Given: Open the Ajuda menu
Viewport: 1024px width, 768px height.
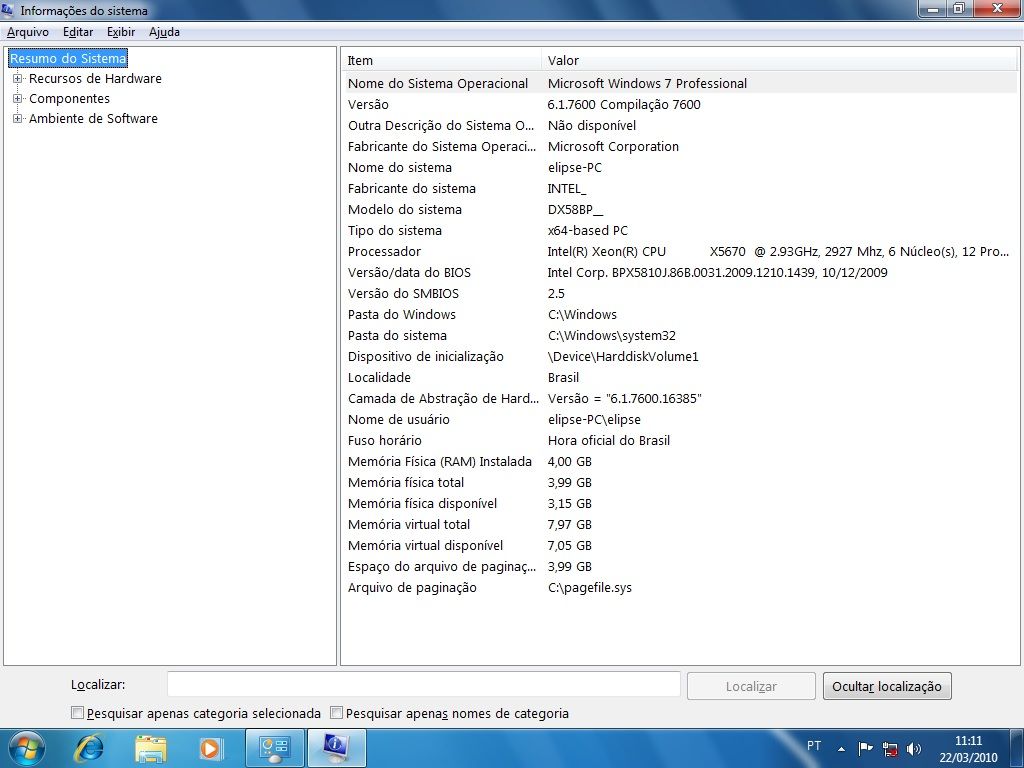Looking at the screenshot, I should [x=164, y=32].
